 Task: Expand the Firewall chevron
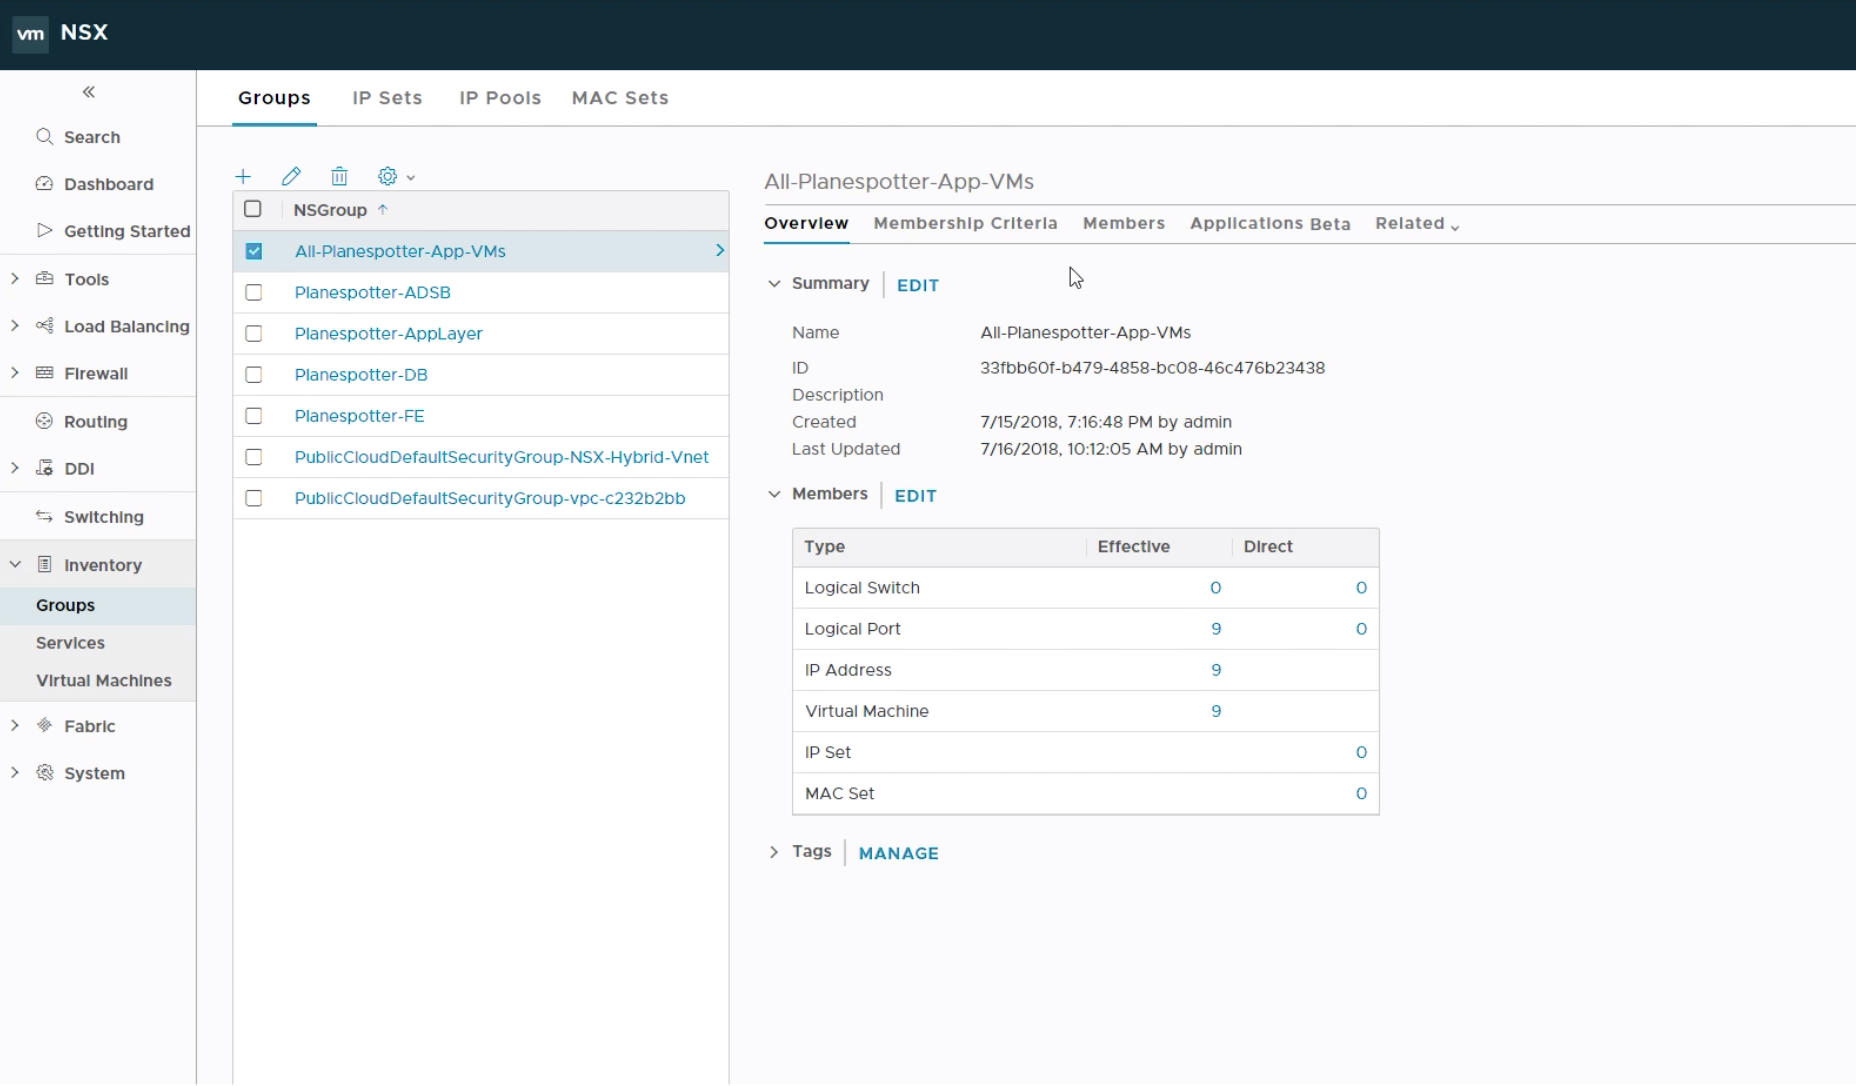click(x=15, y=372)
